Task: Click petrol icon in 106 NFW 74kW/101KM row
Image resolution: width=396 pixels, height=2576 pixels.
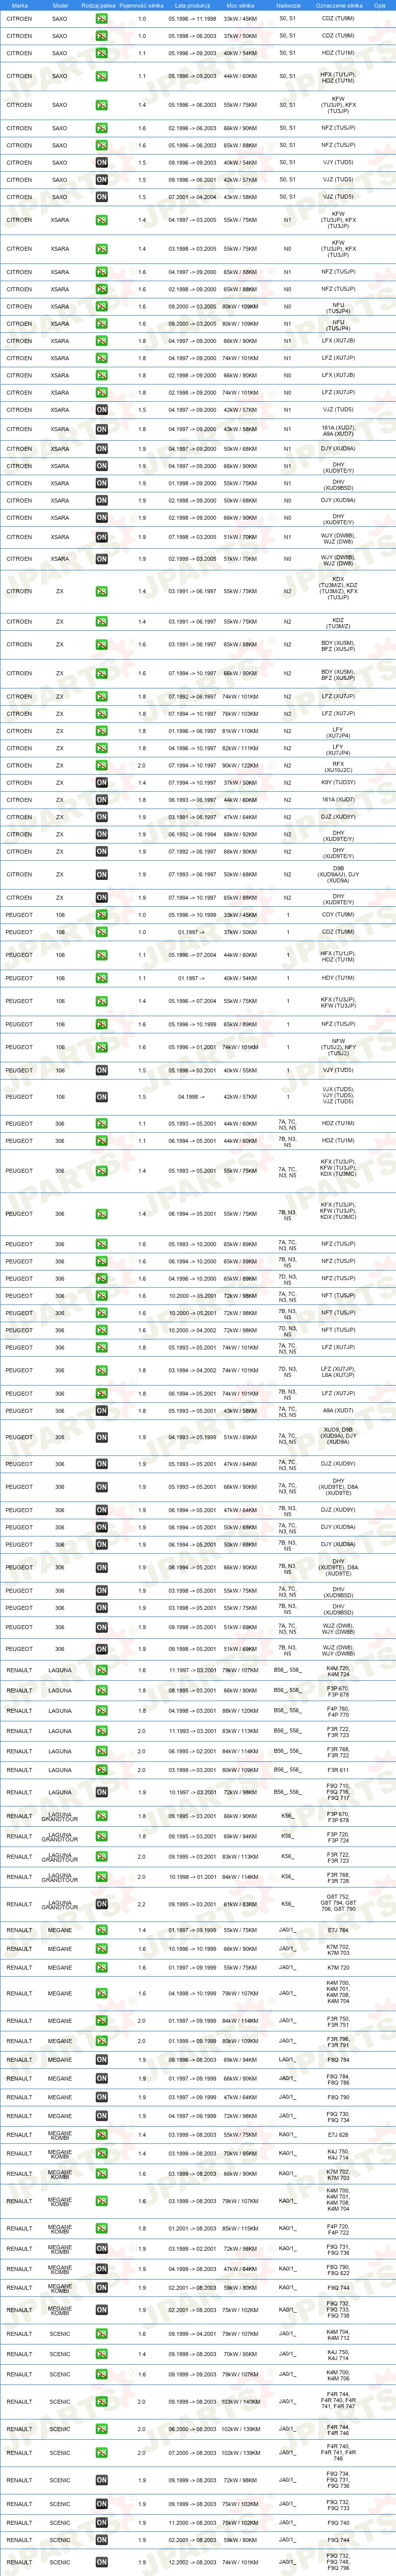Action: point(101,1047)
